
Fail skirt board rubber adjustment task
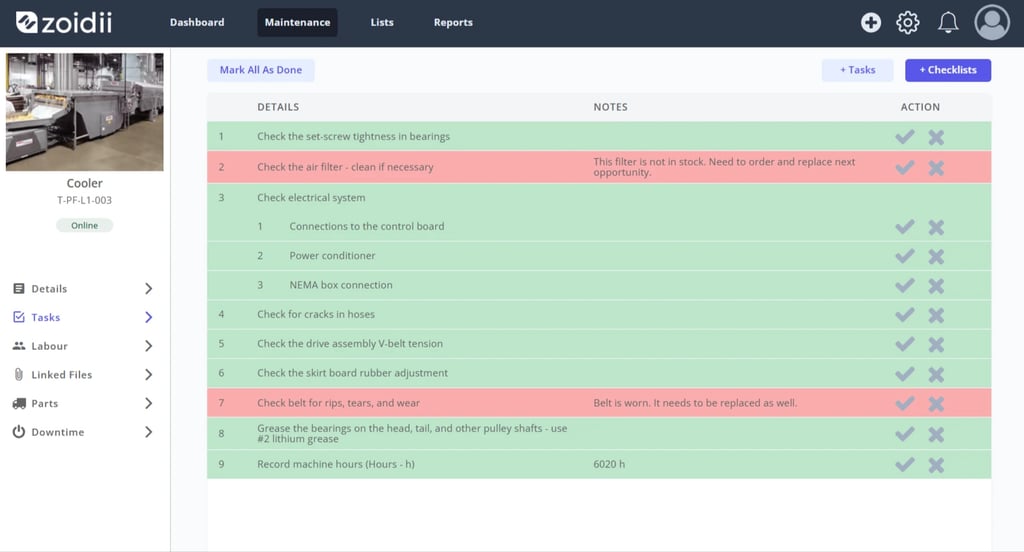[936, 374]
